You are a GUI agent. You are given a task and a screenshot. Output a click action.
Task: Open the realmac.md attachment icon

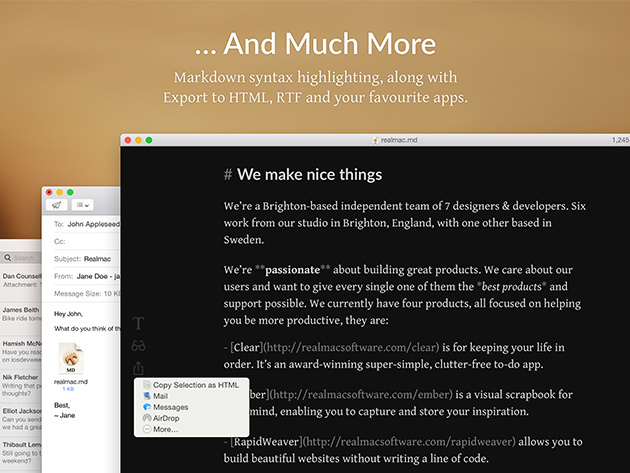[x=71, y=358]
